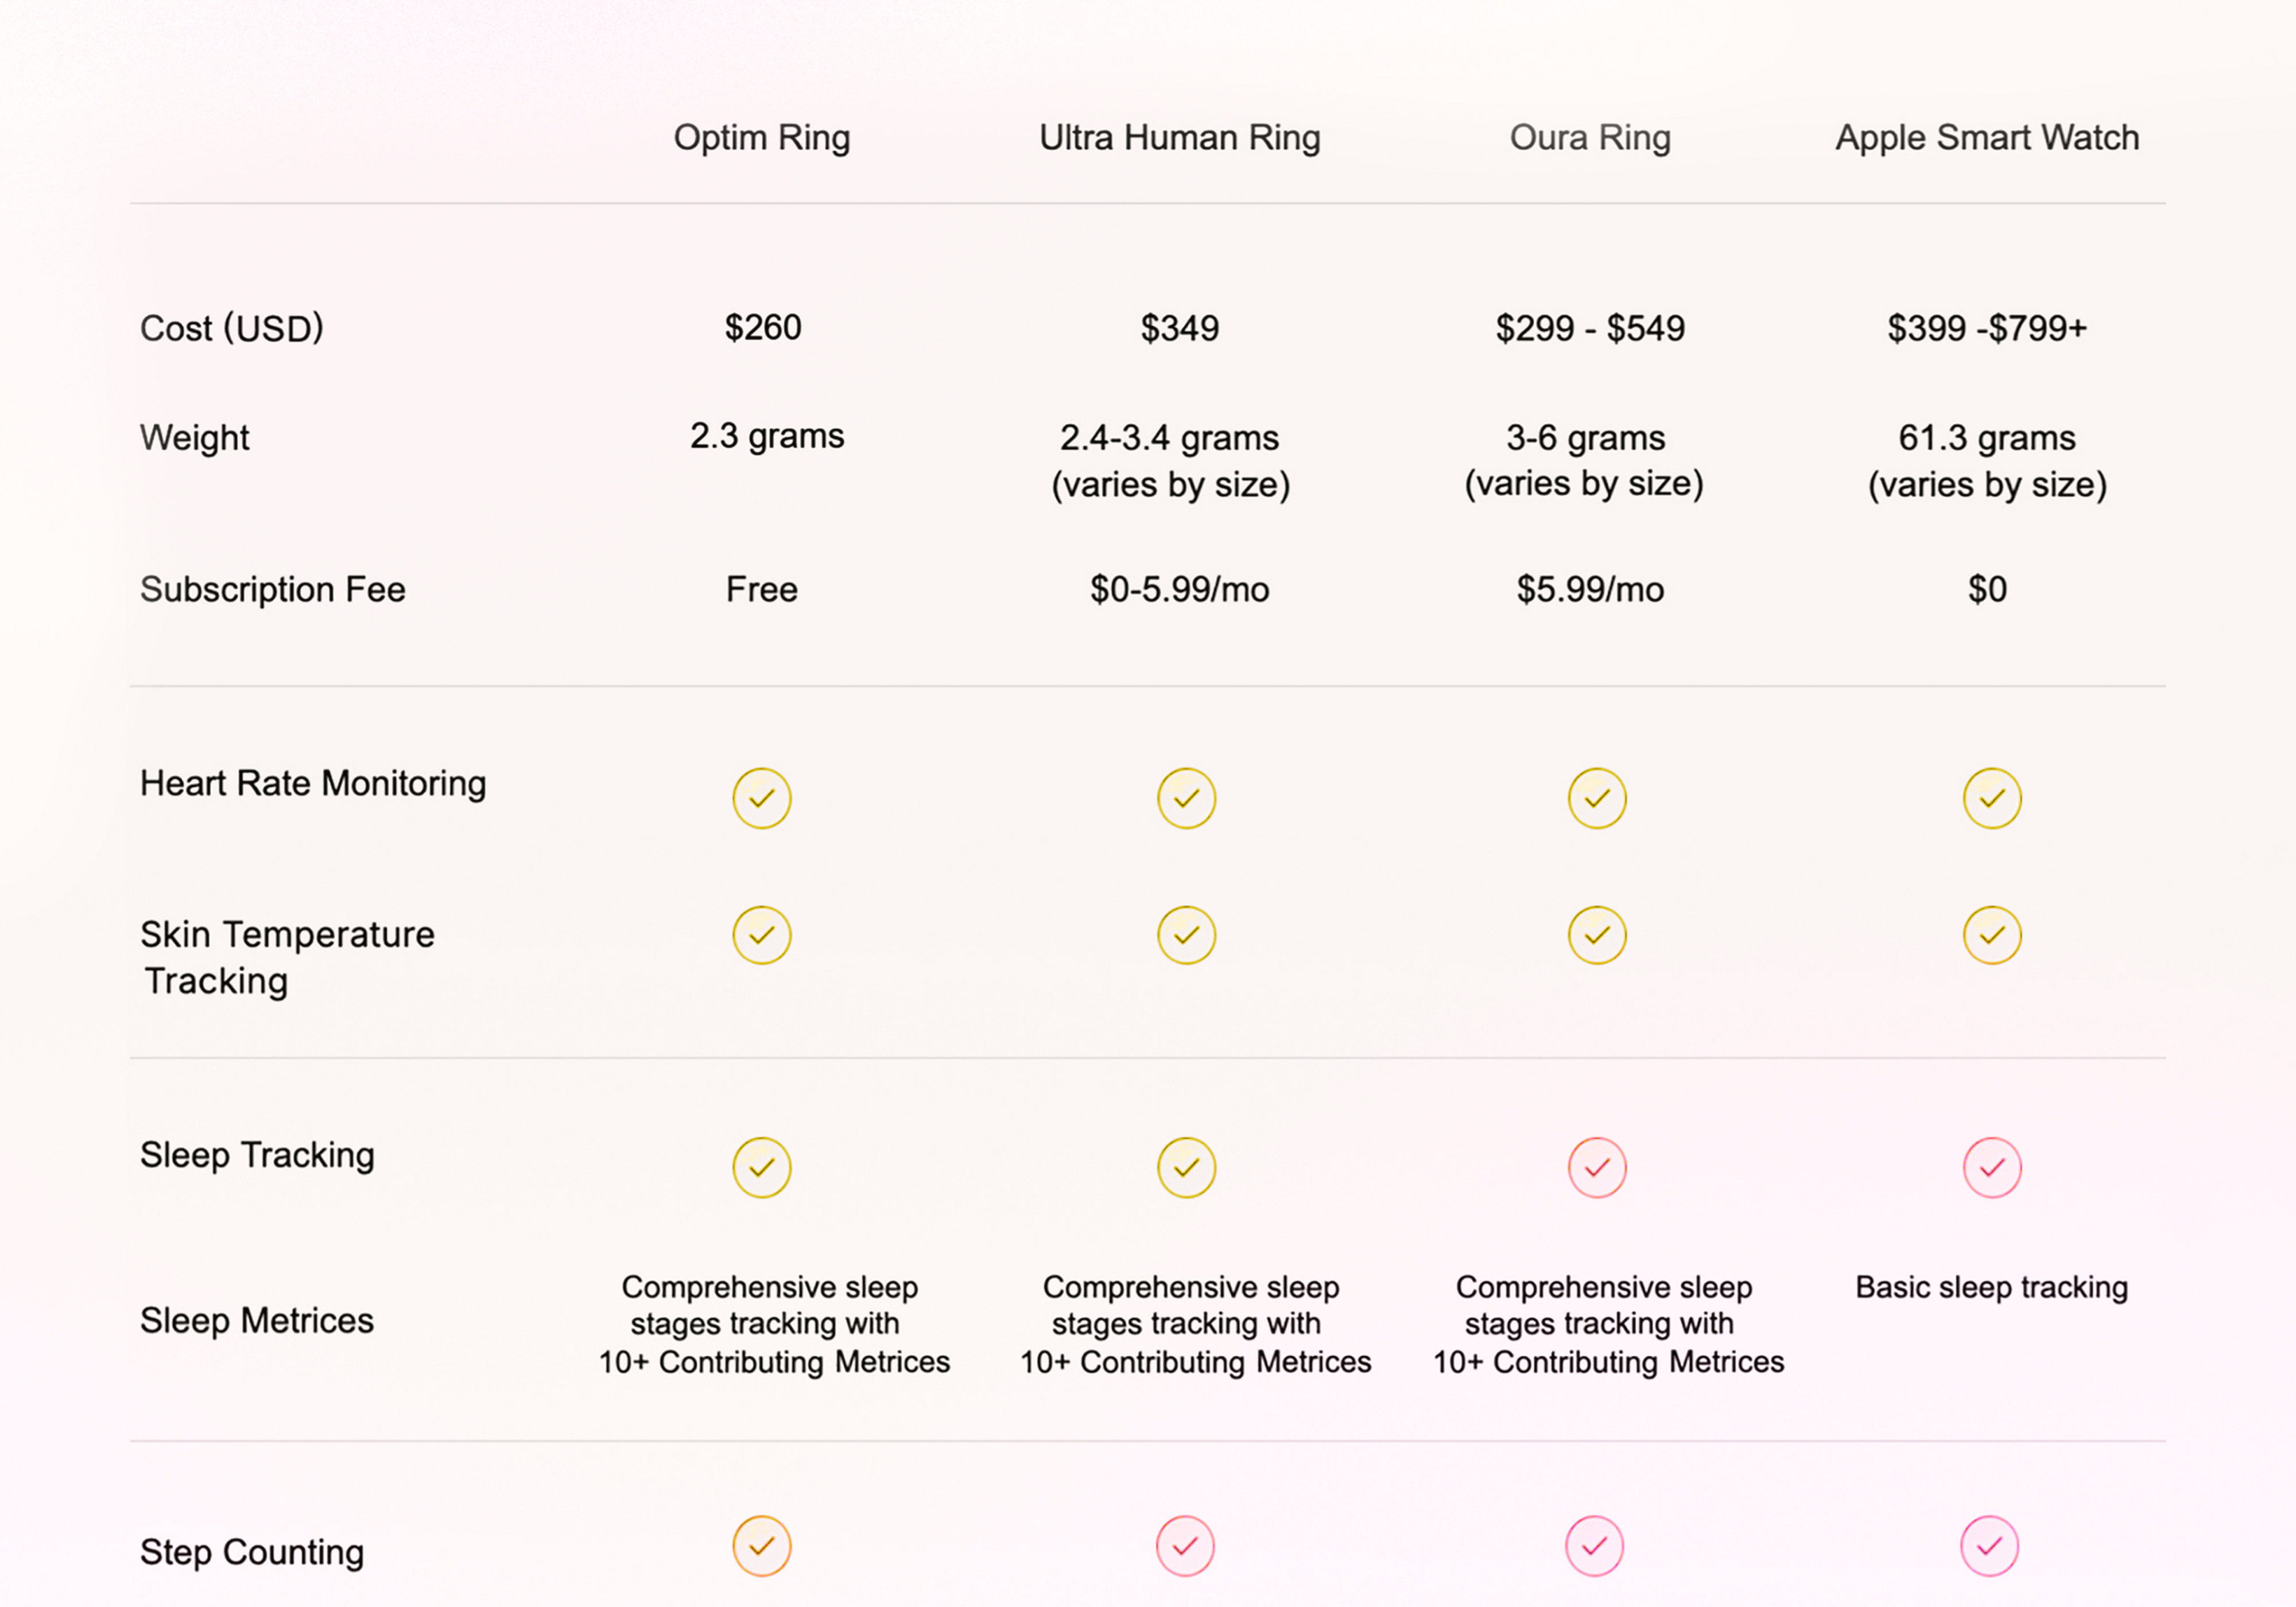The width and height of the screenshot is (2296, 1607).
Task: Click the Oura Ring $5.99/mo subscription fee
Action: pos(1590,589)
